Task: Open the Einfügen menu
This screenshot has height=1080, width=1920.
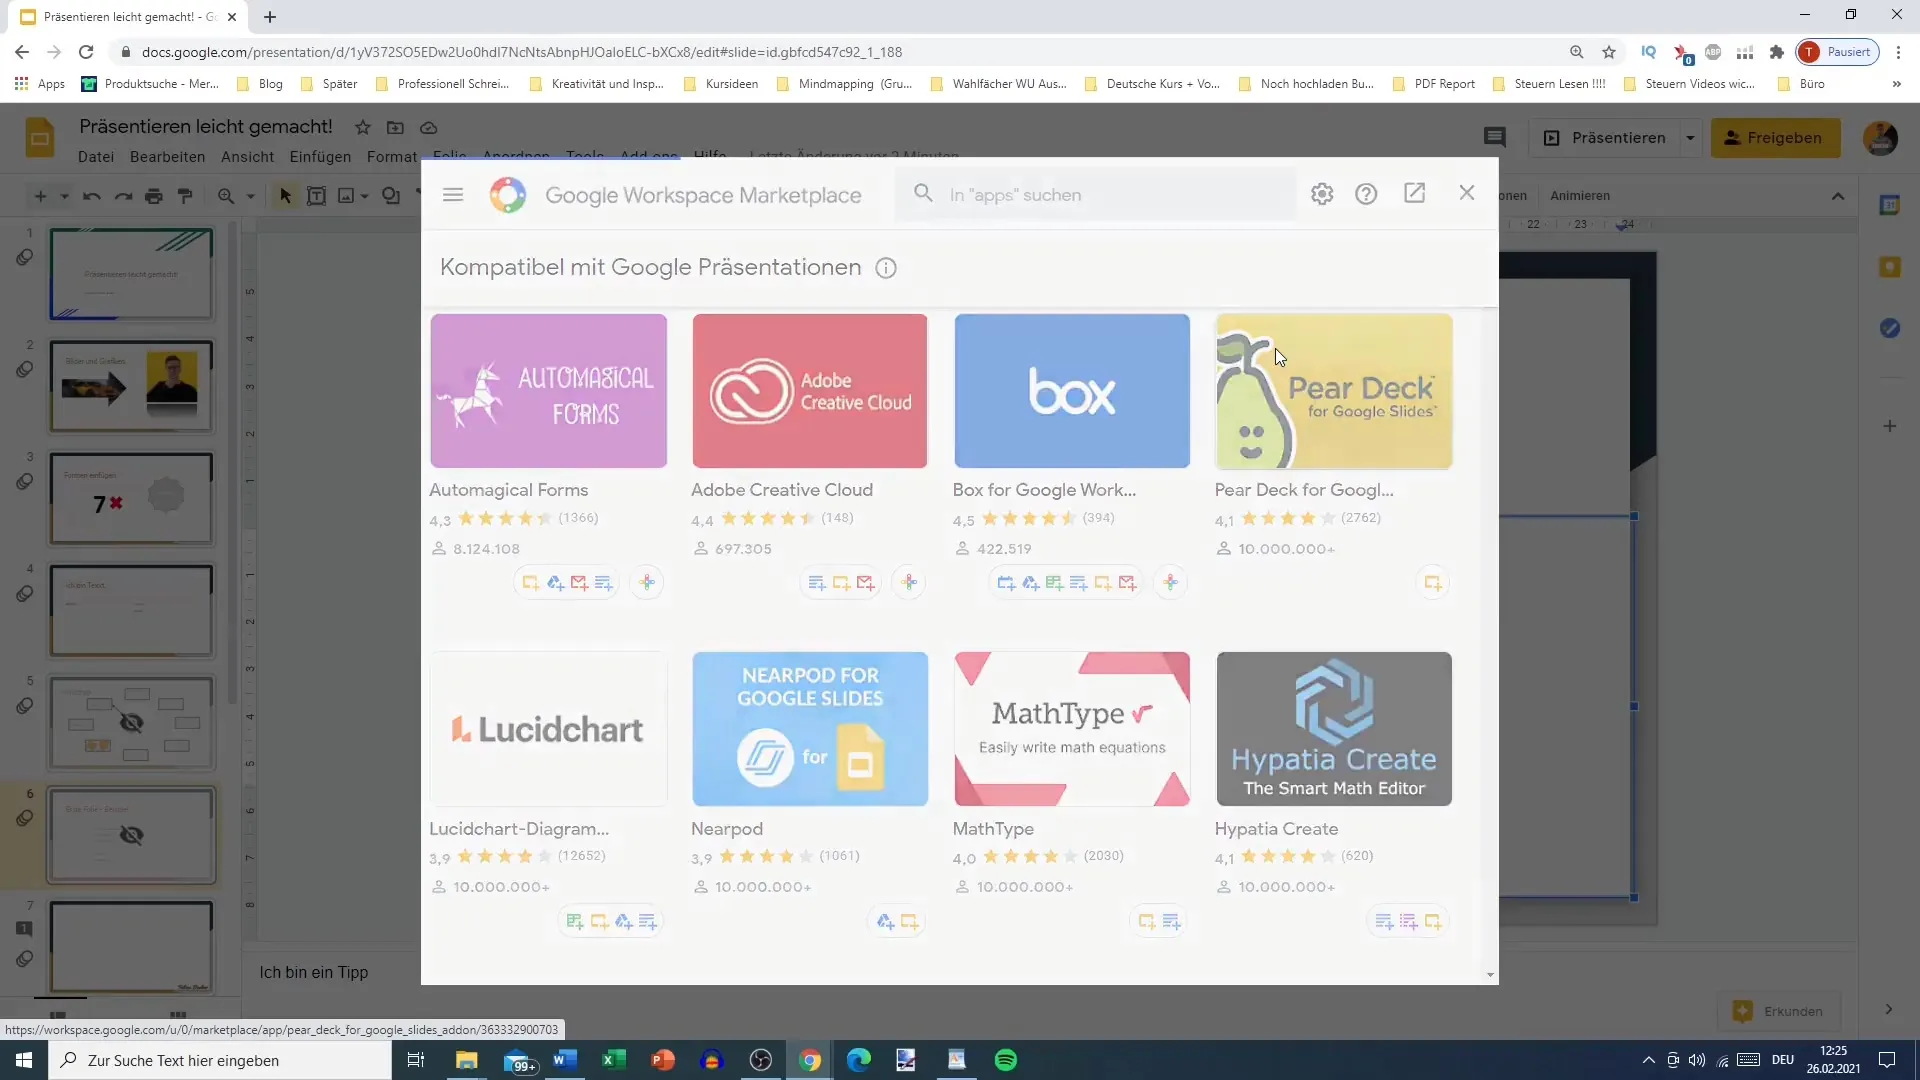Action: click(320, 157)
